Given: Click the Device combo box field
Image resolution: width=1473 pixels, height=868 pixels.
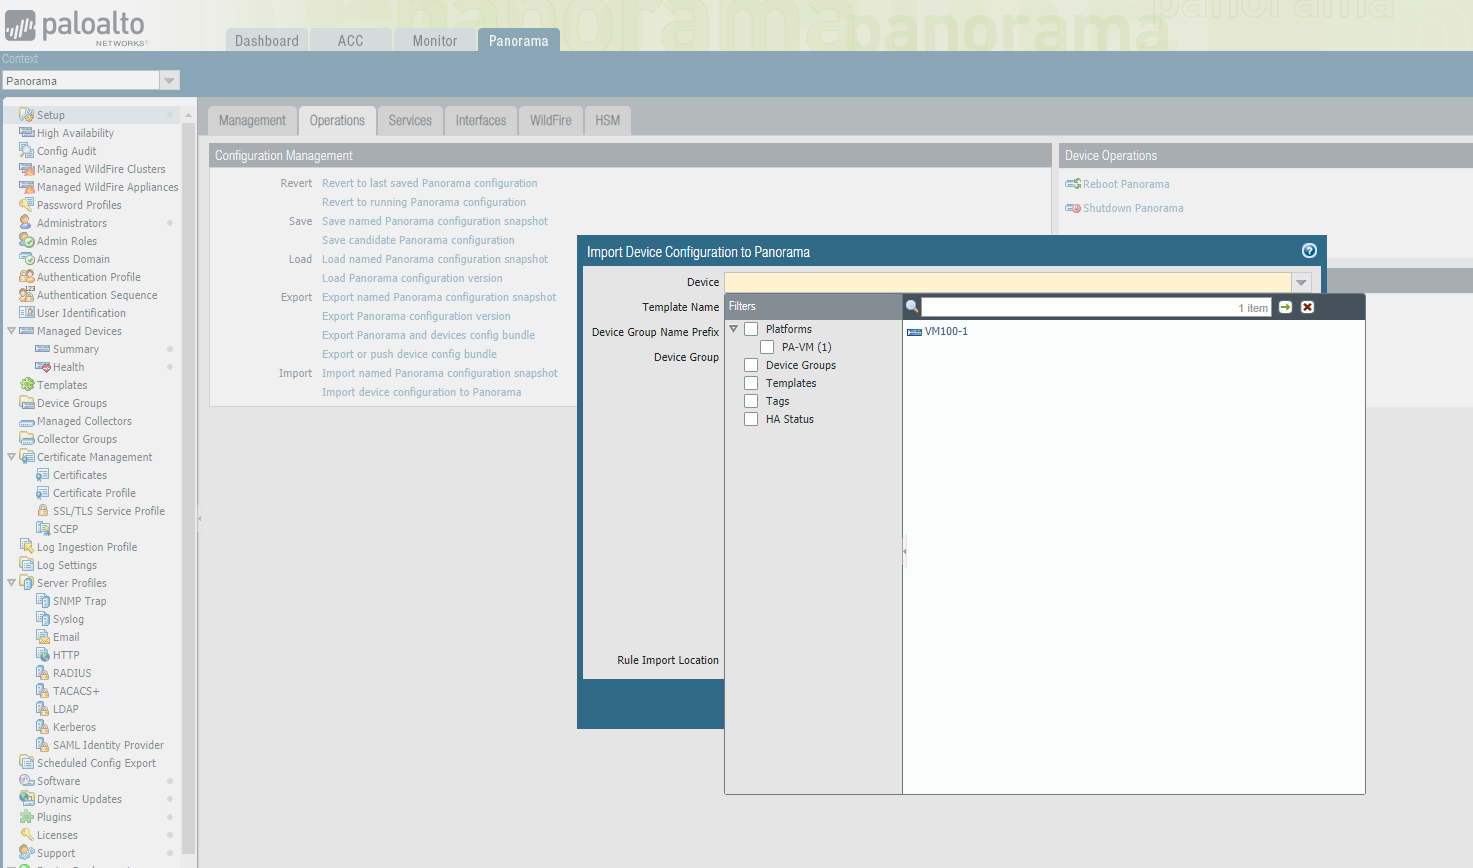Looking at the screenshot, I should coord(1008,282).
